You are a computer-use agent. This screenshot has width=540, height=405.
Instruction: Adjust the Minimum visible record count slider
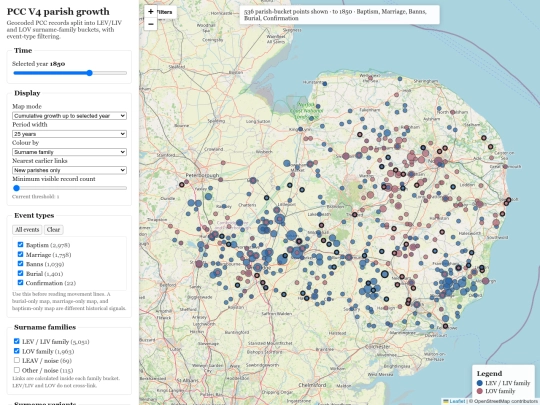tap(70, 188)
